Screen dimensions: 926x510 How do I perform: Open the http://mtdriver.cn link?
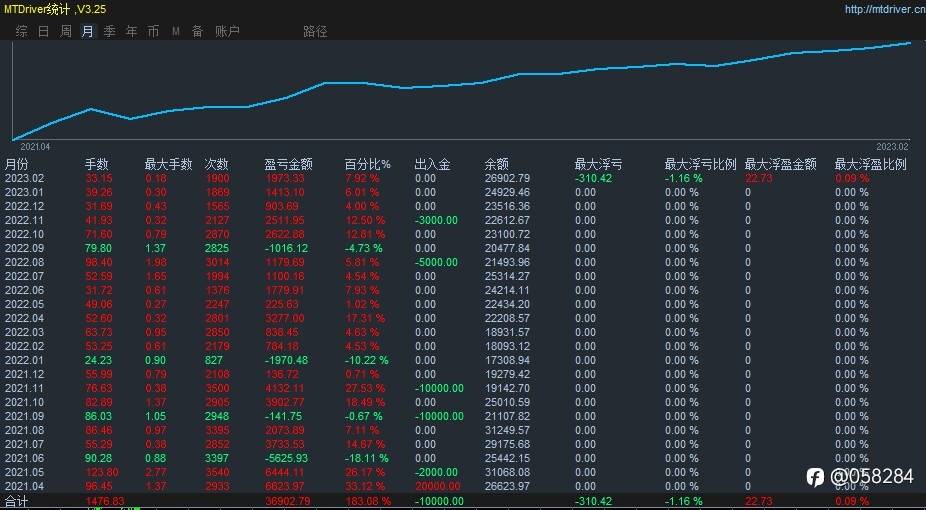coord(885,9)
